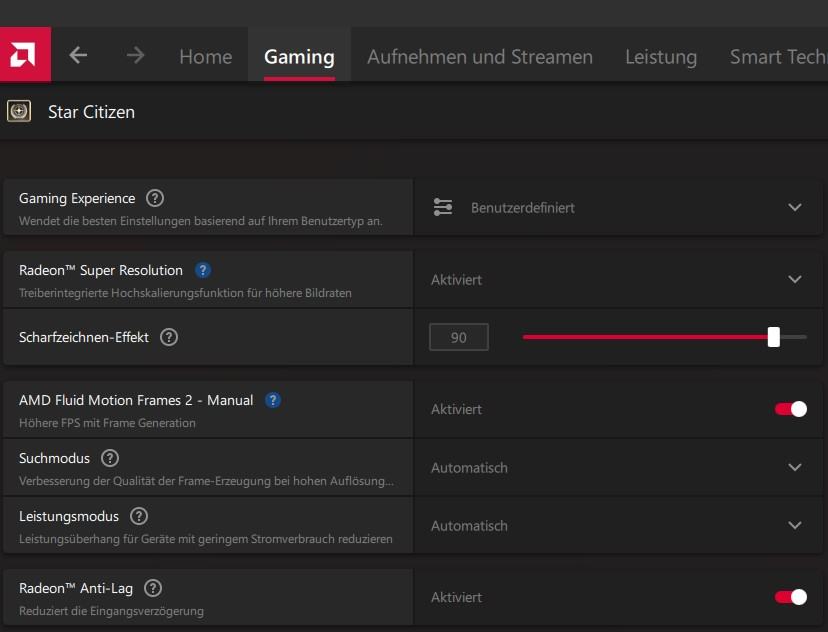828x632 pixels.
Task: Click the AMD Fluid Motion Frames 2 label
Action: (x=136, y=400)
